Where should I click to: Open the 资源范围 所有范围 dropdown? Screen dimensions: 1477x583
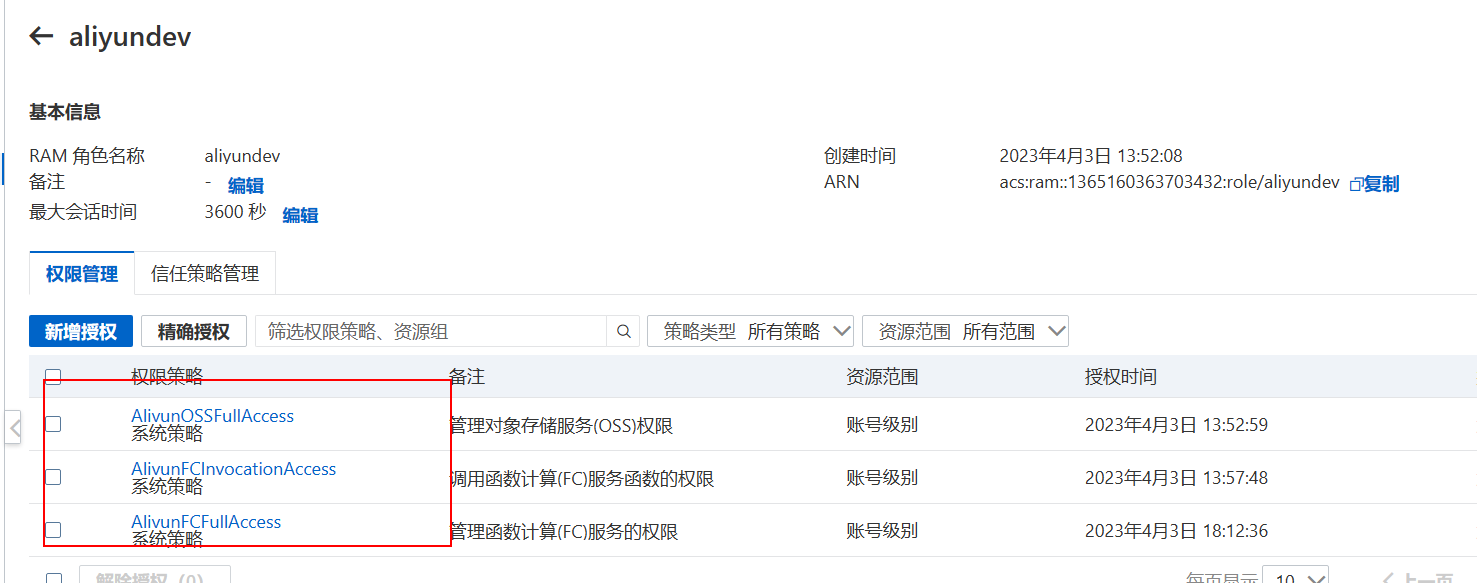coord(965,332)
